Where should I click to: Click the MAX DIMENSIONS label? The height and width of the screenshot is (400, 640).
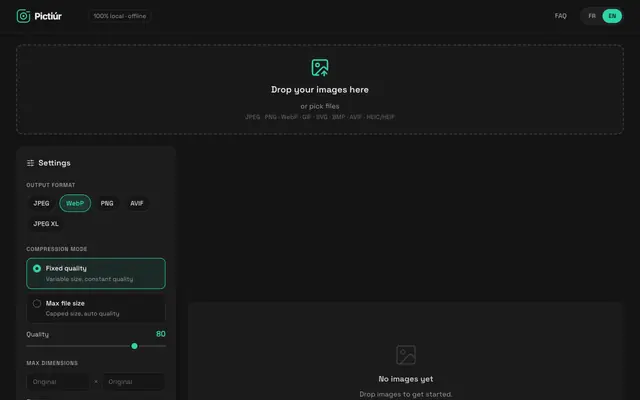pos(52,363)
